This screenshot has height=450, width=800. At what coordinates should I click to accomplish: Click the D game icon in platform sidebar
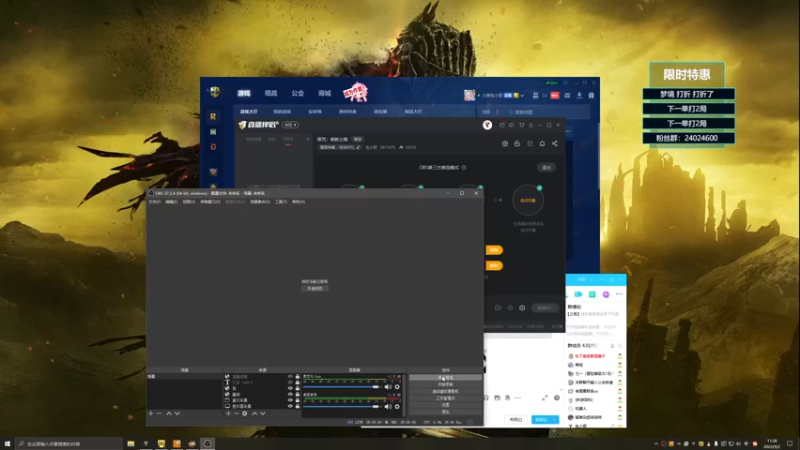213,147
